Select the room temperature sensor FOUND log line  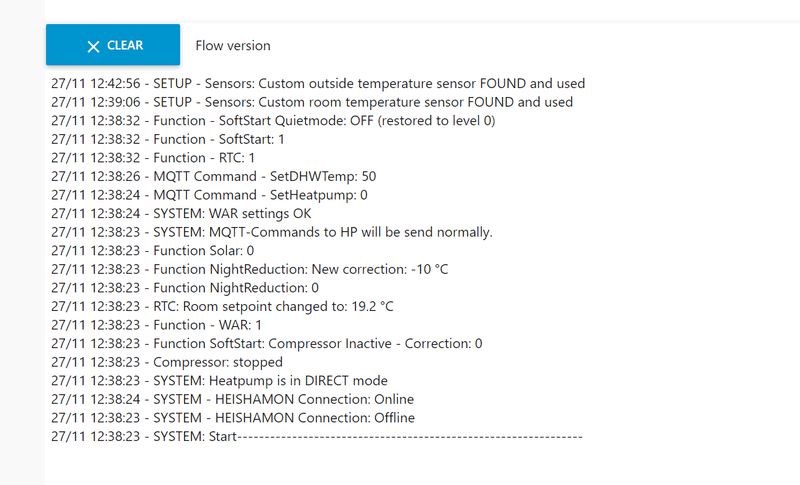[312, 102]
